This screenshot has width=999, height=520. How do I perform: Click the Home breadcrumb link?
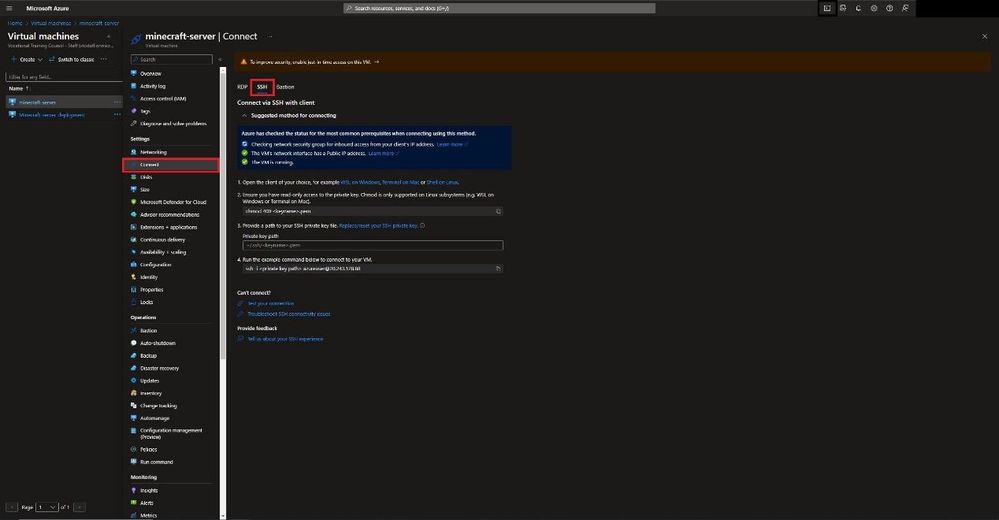coord(15,23)
